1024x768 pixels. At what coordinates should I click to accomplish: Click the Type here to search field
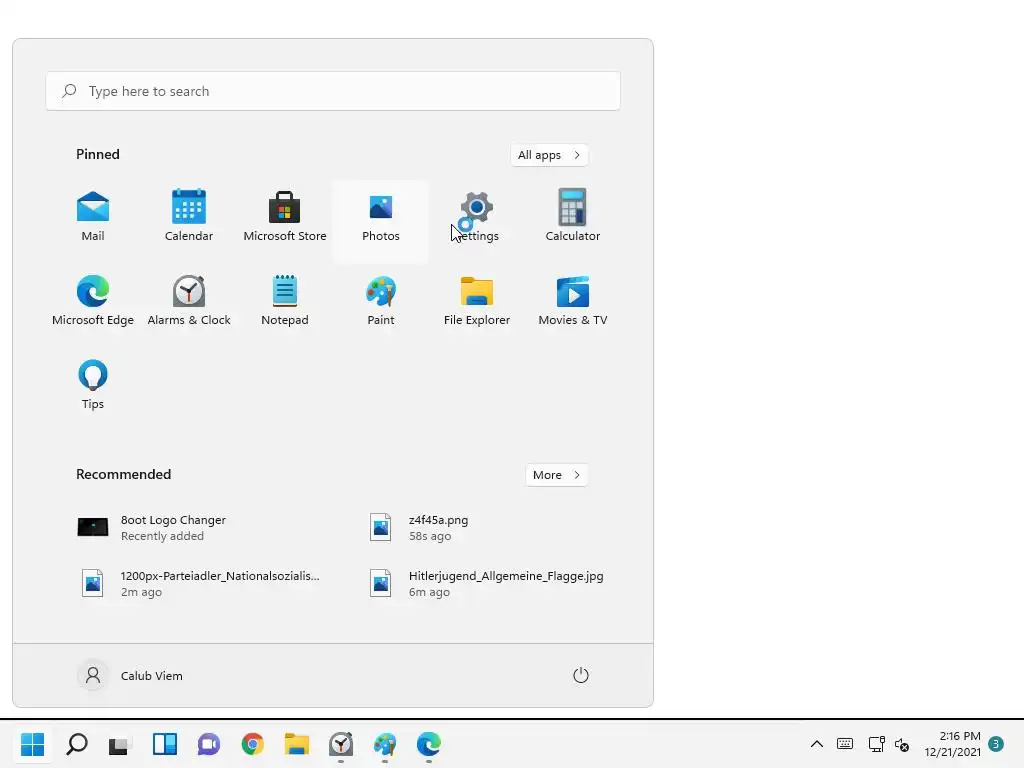coord(333,91)
